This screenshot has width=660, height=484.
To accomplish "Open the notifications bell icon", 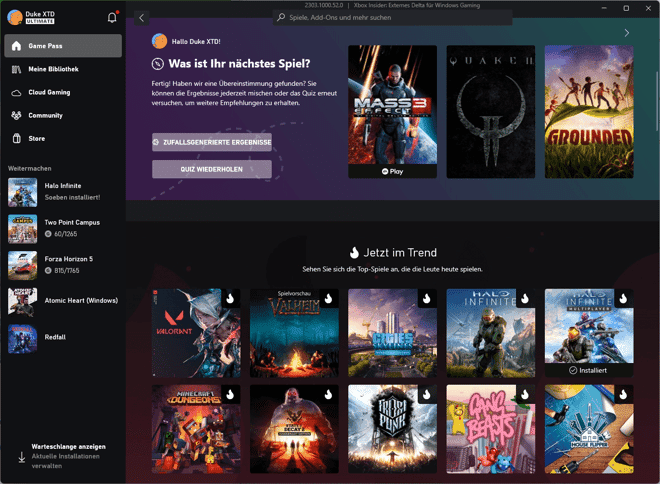I will point(112,17).
